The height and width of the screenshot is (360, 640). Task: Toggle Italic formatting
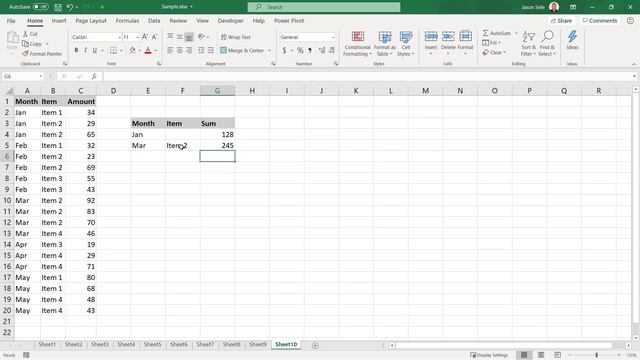click(x=85, y=50)
